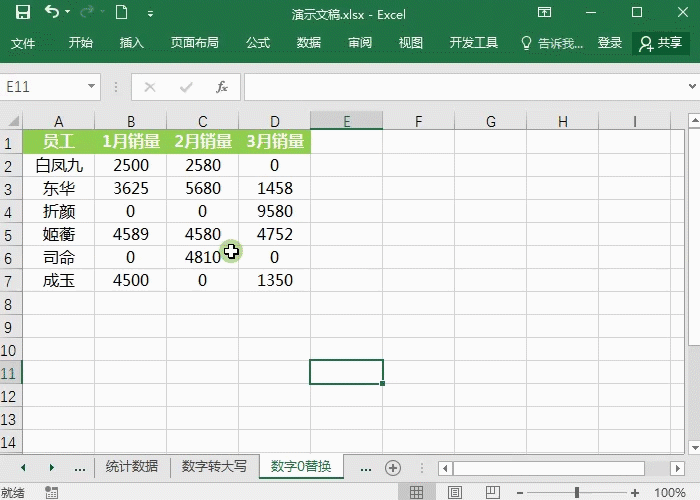Open the 审阅 ribbon tab
The height and width of the screenshot is (500, 700).
[x=360, y=42]
